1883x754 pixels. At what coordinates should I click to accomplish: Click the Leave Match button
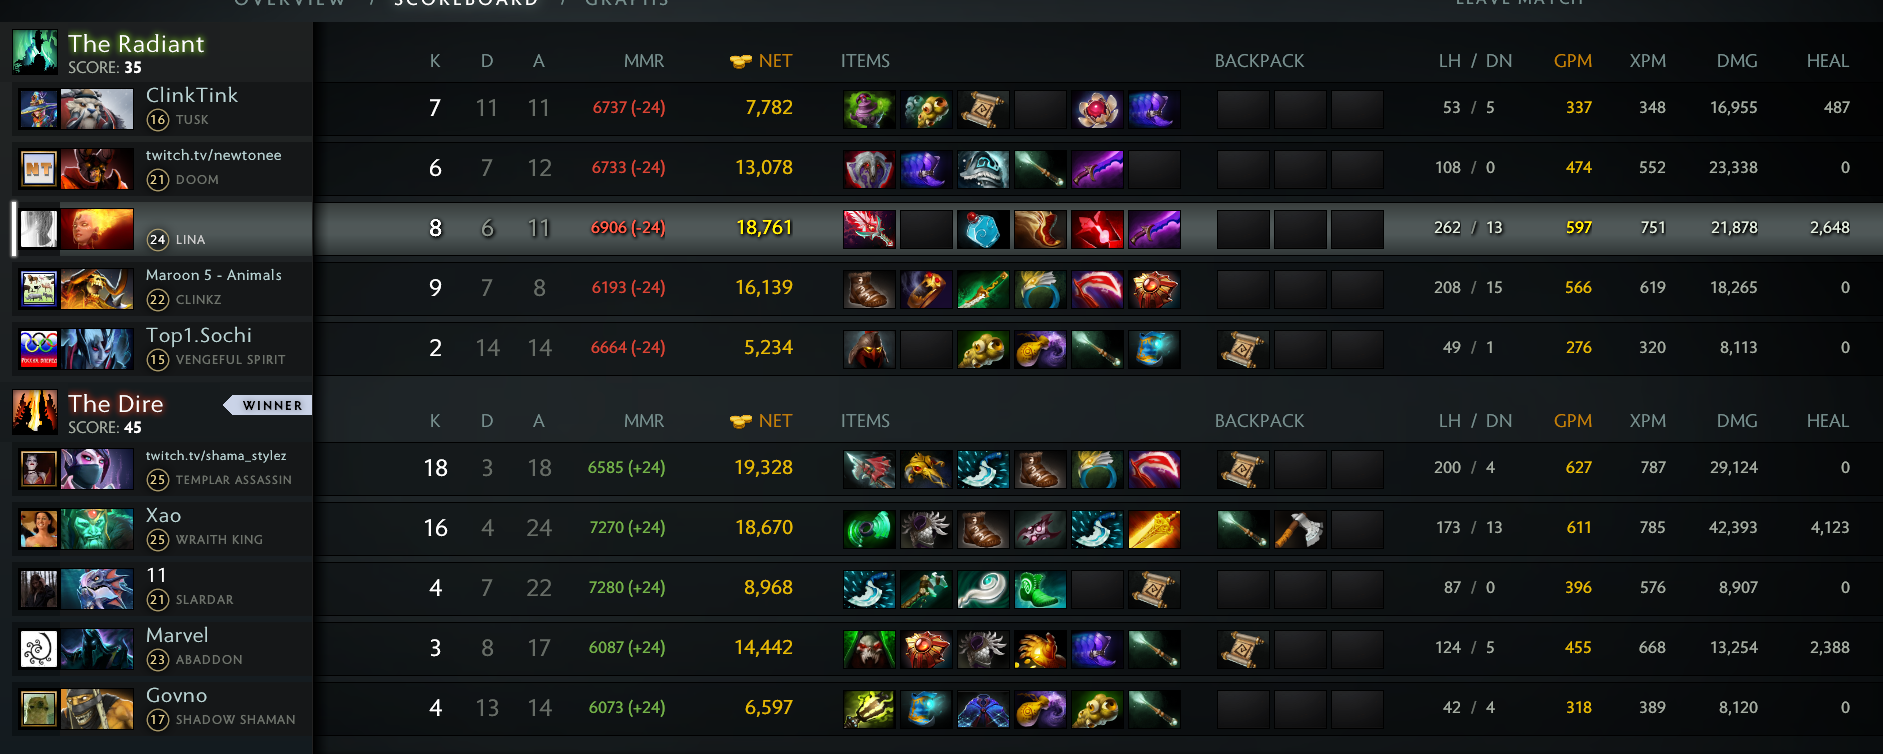(x=1520, y=3)
